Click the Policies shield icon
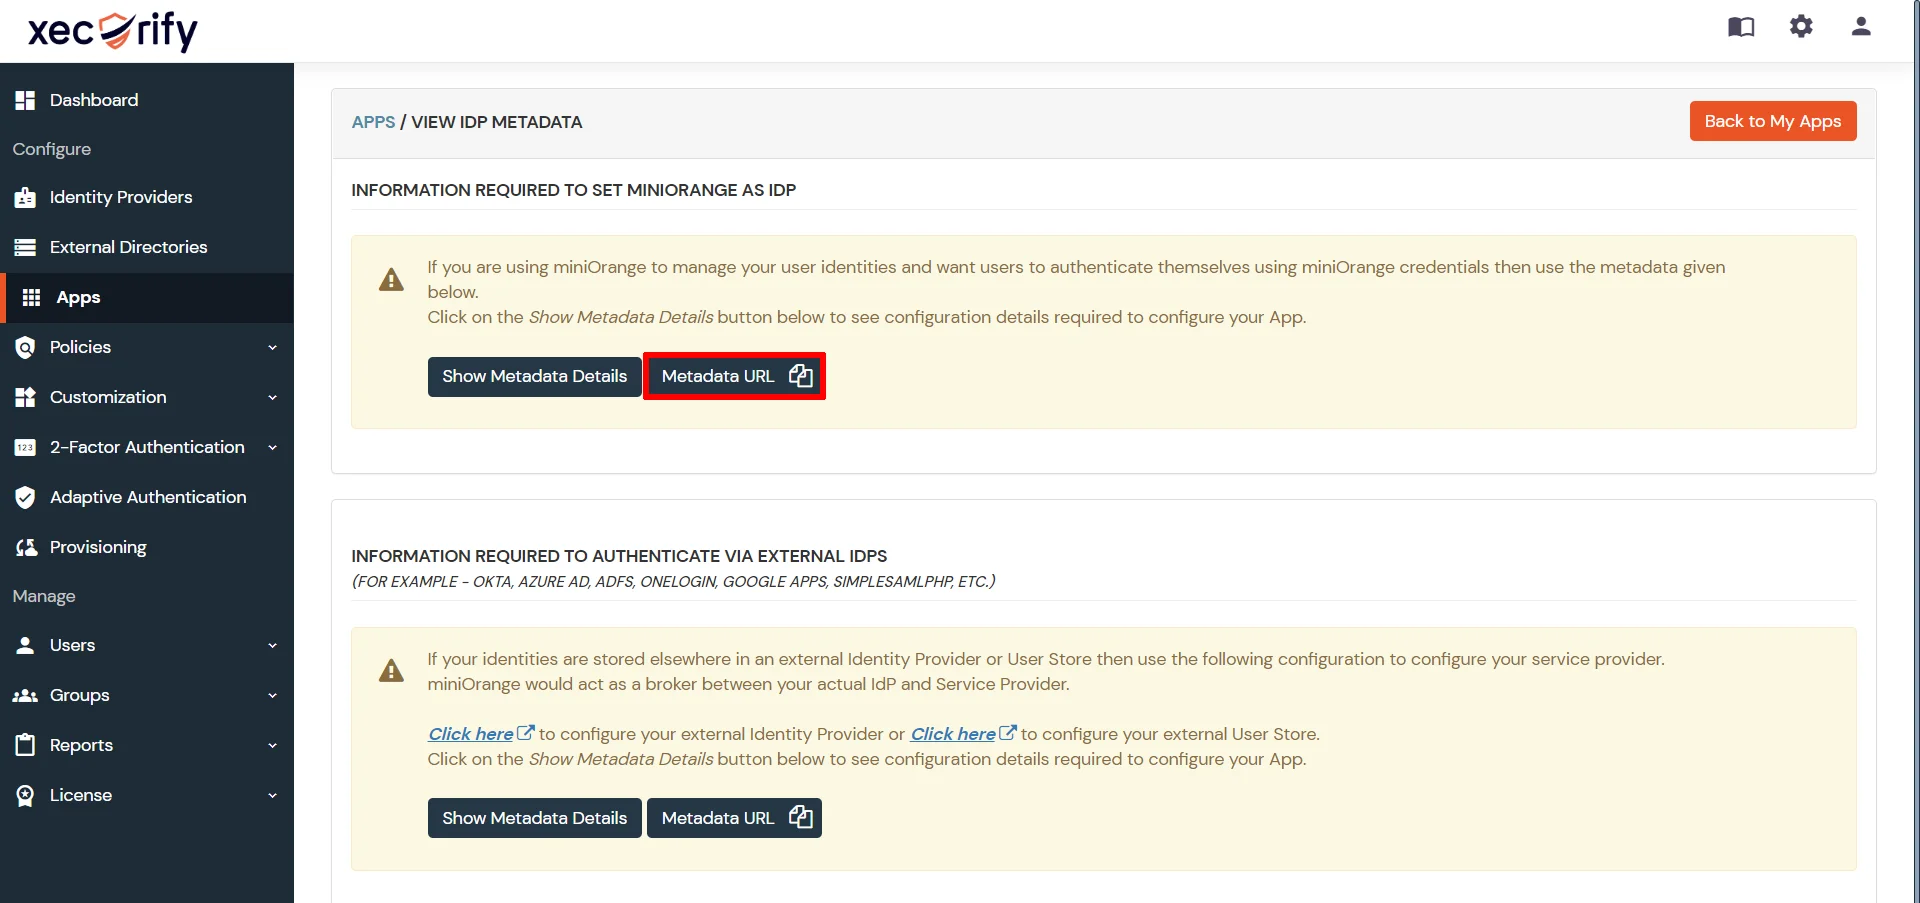The height and width of the screenshot is (903, 1920). pyautogui.click(x=25, y=347)
